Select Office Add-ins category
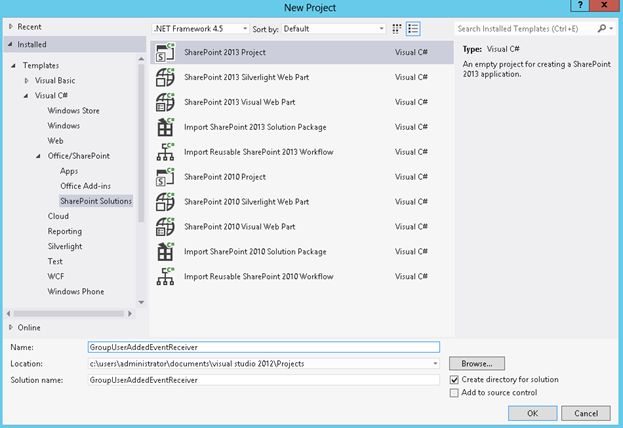The width and height of the screenshot is (623, 428). (x=85, y=186)
